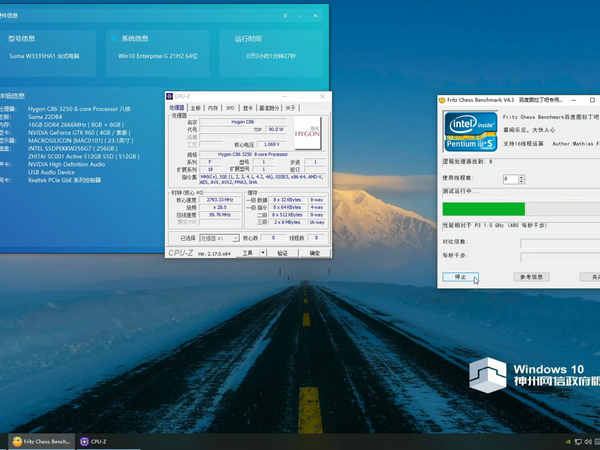
Task: Click the 参考信息 button in Fritz Chess
Action: 531,277
